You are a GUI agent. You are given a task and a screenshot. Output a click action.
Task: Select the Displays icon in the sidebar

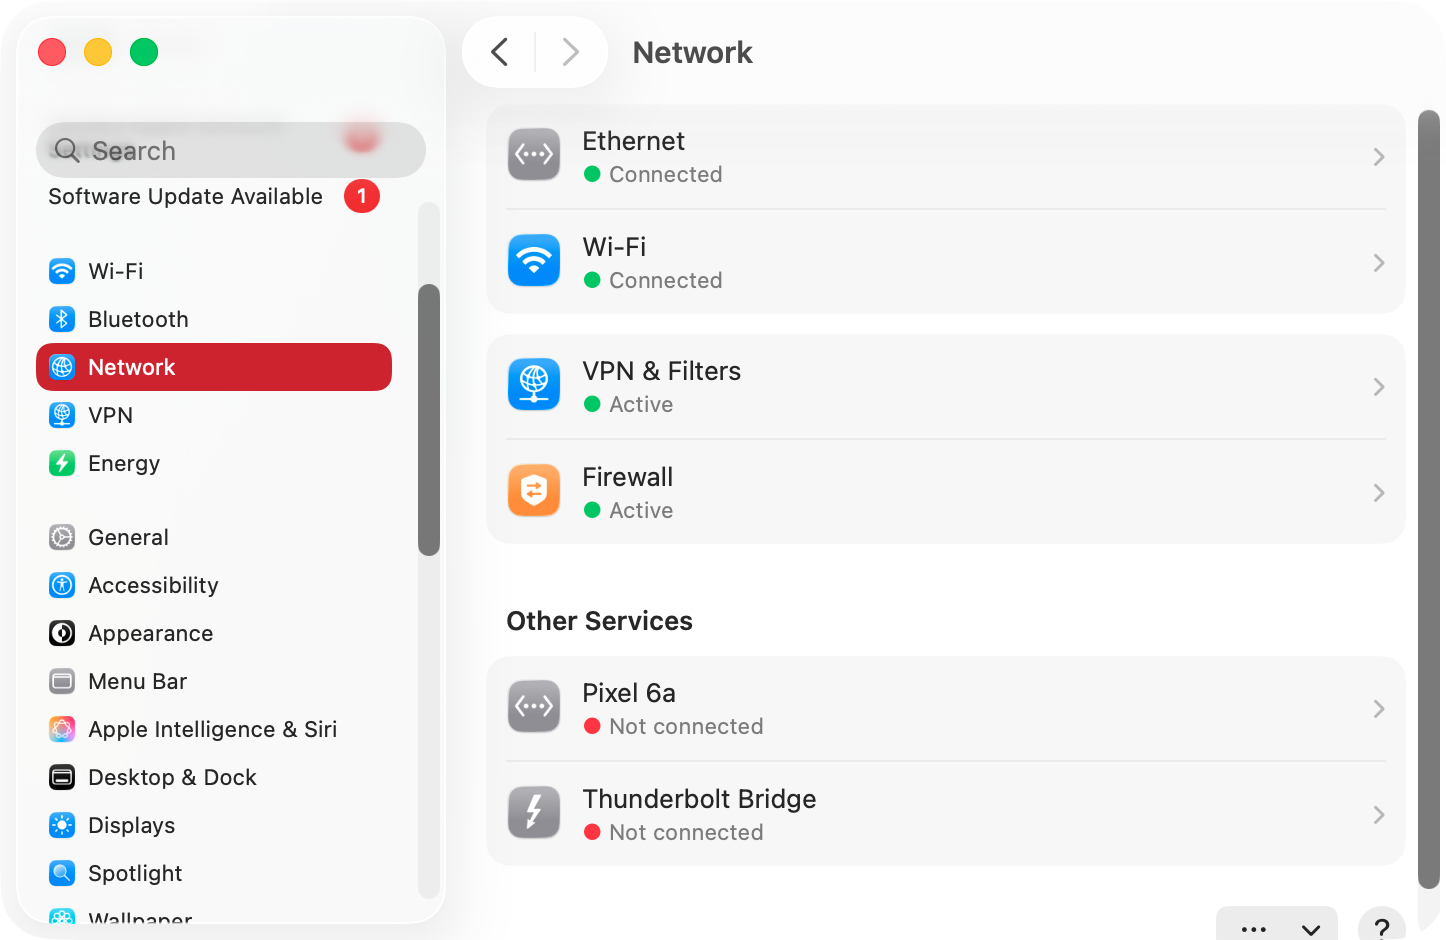point(62,825)
